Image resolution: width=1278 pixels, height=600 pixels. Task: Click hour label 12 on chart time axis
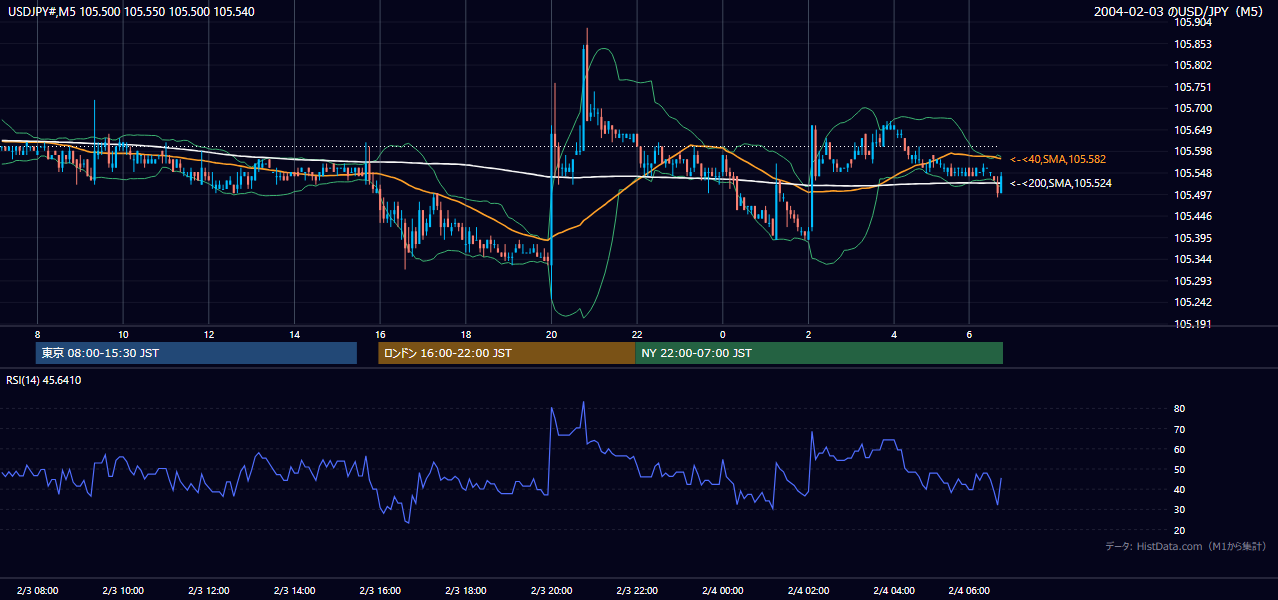click(x=209, y=334)
